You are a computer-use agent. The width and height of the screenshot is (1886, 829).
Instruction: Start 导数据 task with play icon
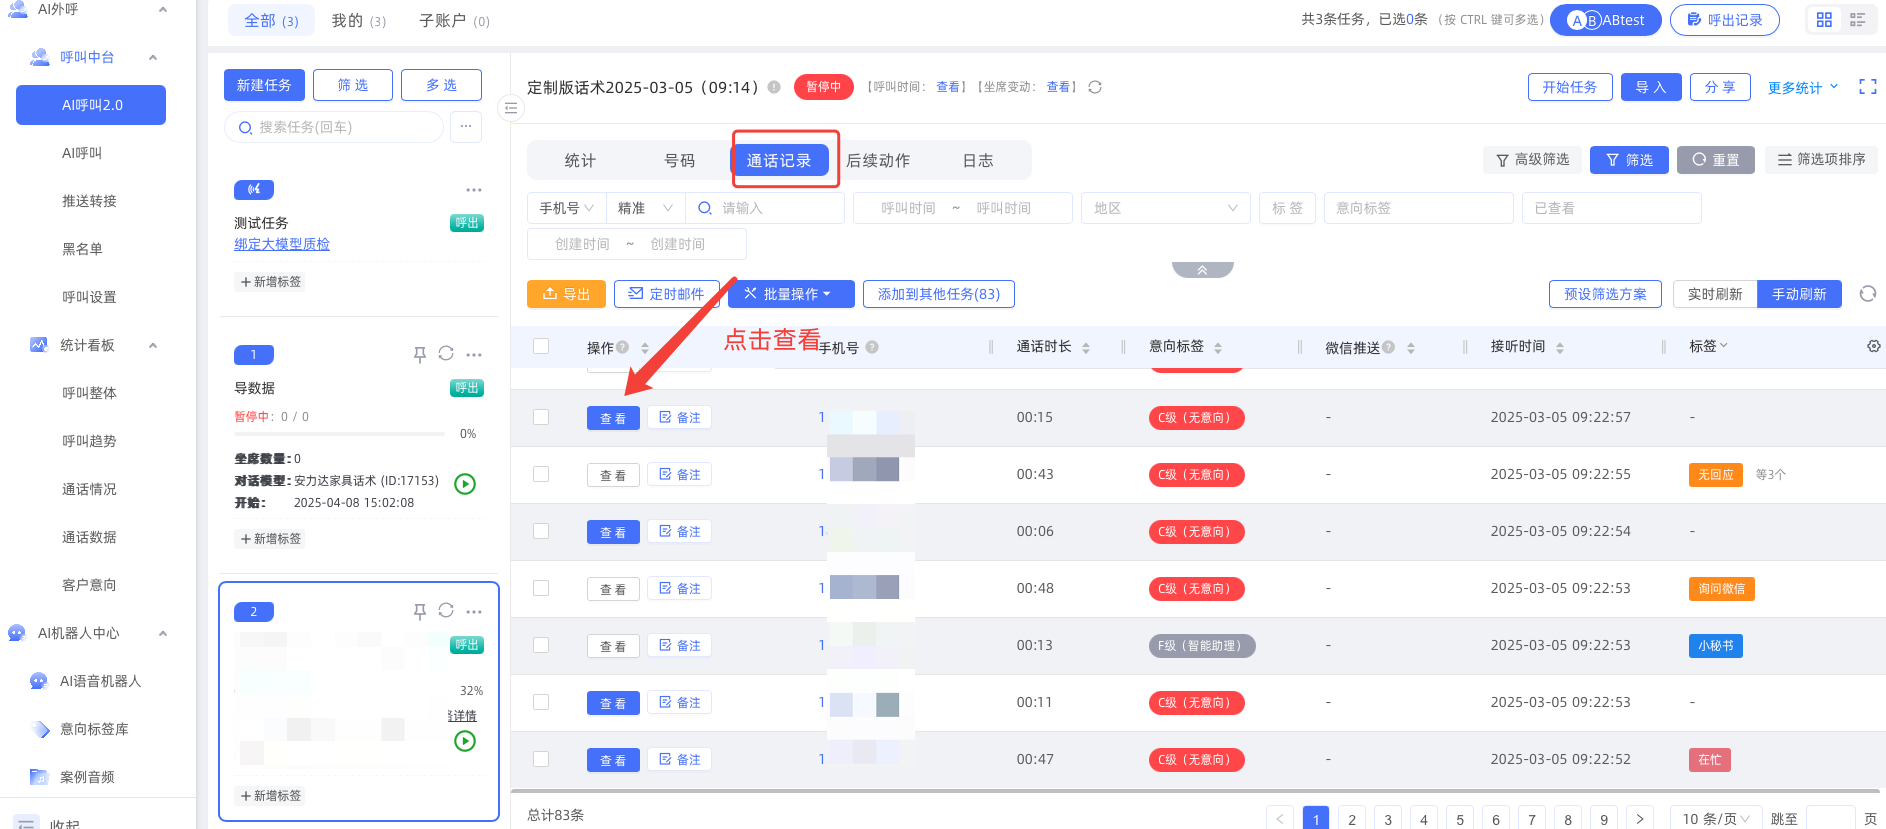coord(465,484)
